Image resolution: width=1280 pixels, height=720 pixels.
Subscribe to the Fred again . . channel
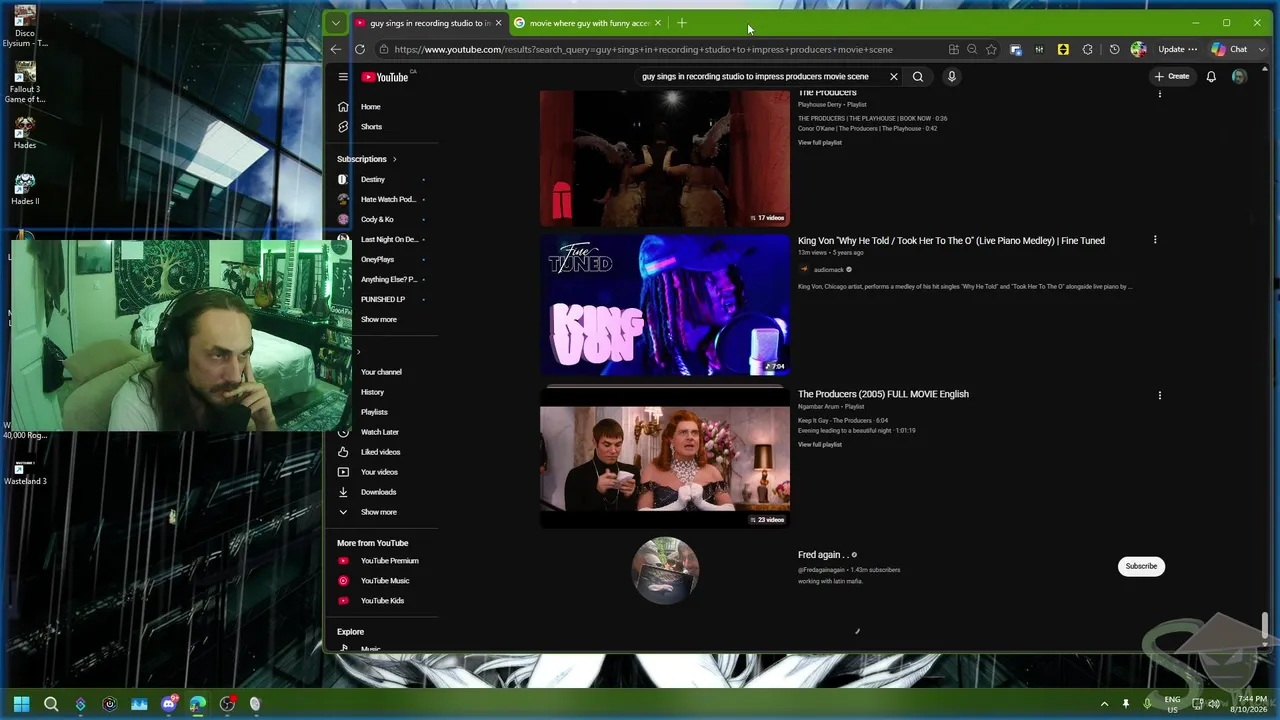1141,566
